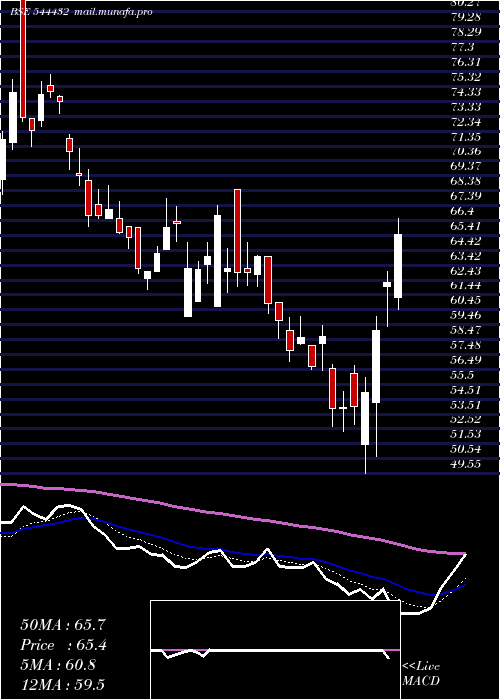Click the 63.42 price axis label
The image size is (500, 700).
(466, 255)
